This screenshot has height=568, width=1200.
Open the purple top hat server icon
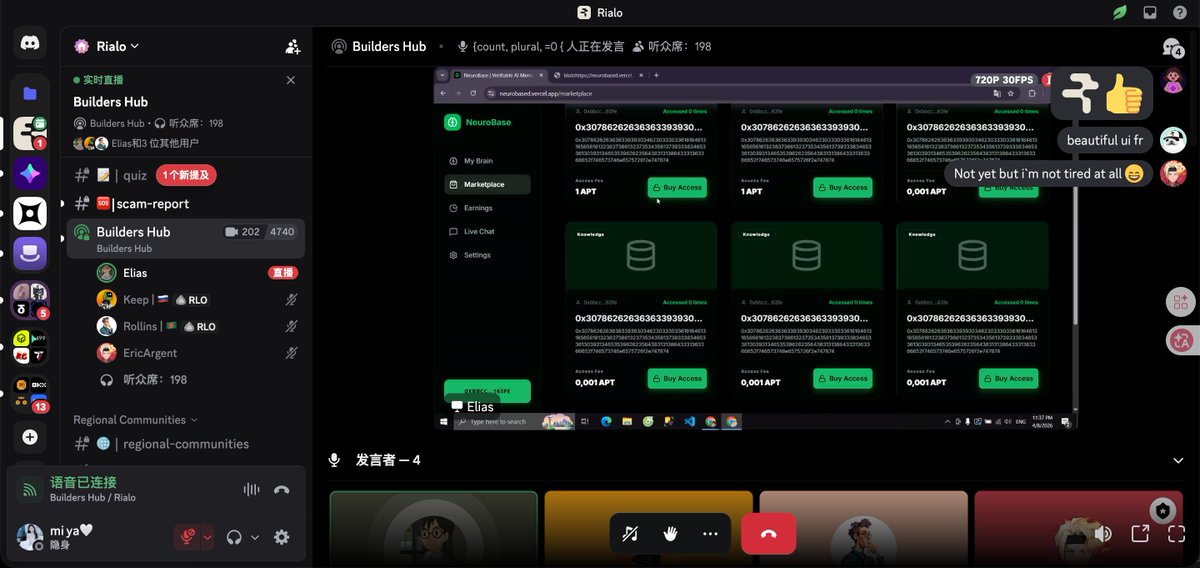point(30,254)
